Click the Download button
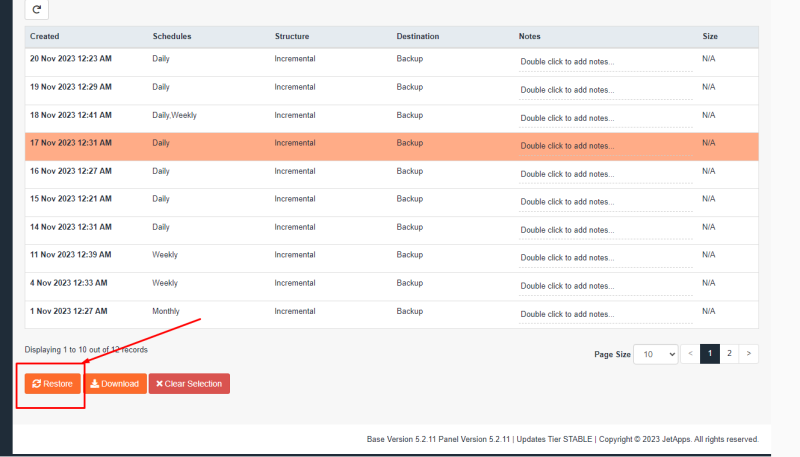The width and height of the screenshot is (800, 457). tap(115, 384)
